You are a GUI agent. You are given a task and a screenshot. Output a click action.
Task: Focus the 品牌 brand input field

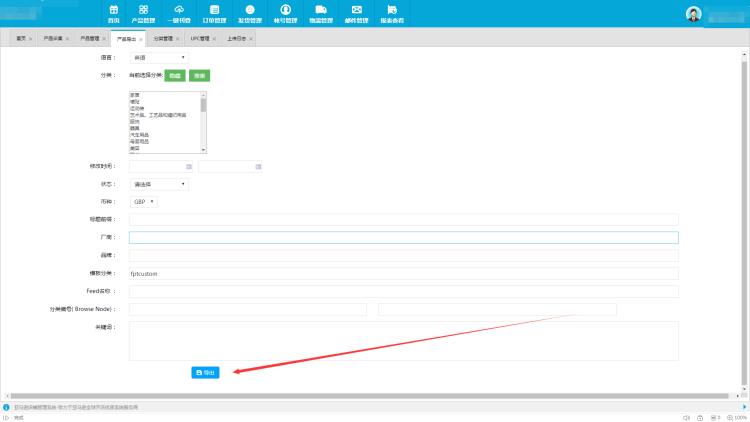click(404, 255)
